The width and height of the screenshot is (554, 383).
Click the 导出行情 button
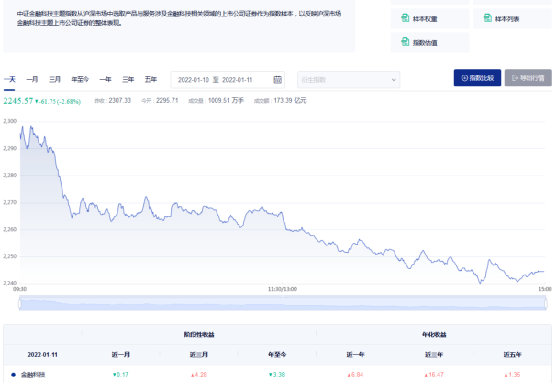click(x=528, y=78)
